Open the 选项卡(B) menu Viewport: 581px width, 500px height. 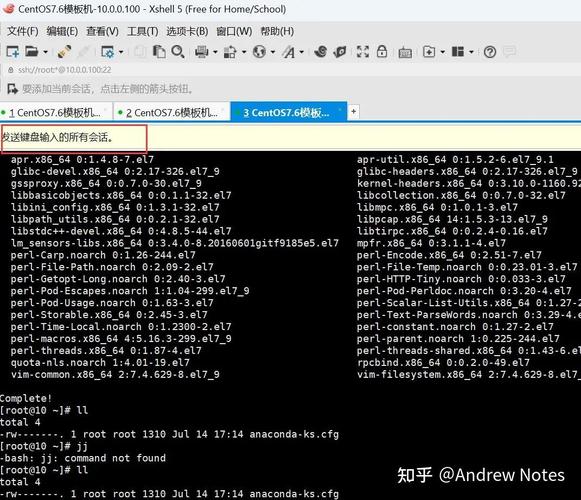[x=187, y=32]
